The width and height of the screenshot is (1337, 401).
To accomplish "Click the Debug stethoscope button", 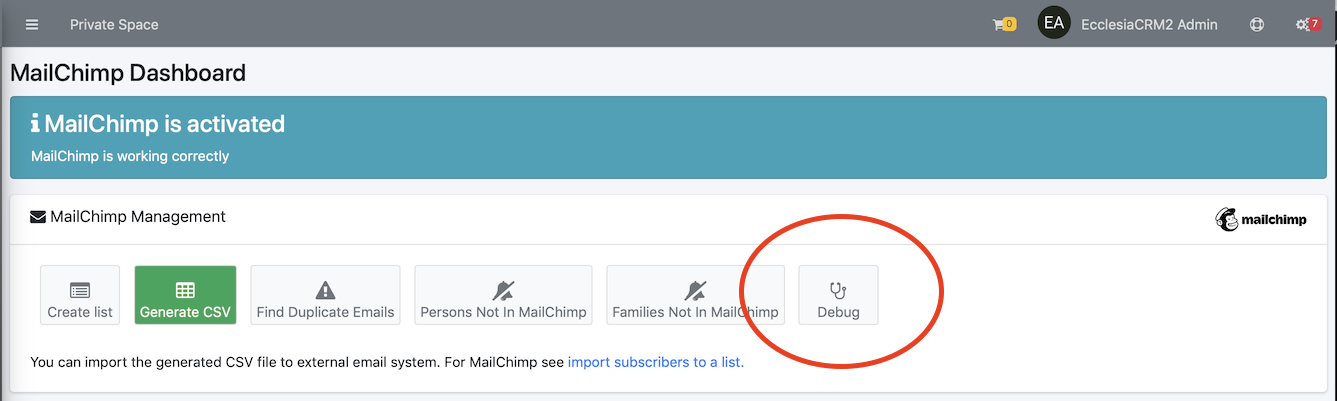I will [838, 295].
